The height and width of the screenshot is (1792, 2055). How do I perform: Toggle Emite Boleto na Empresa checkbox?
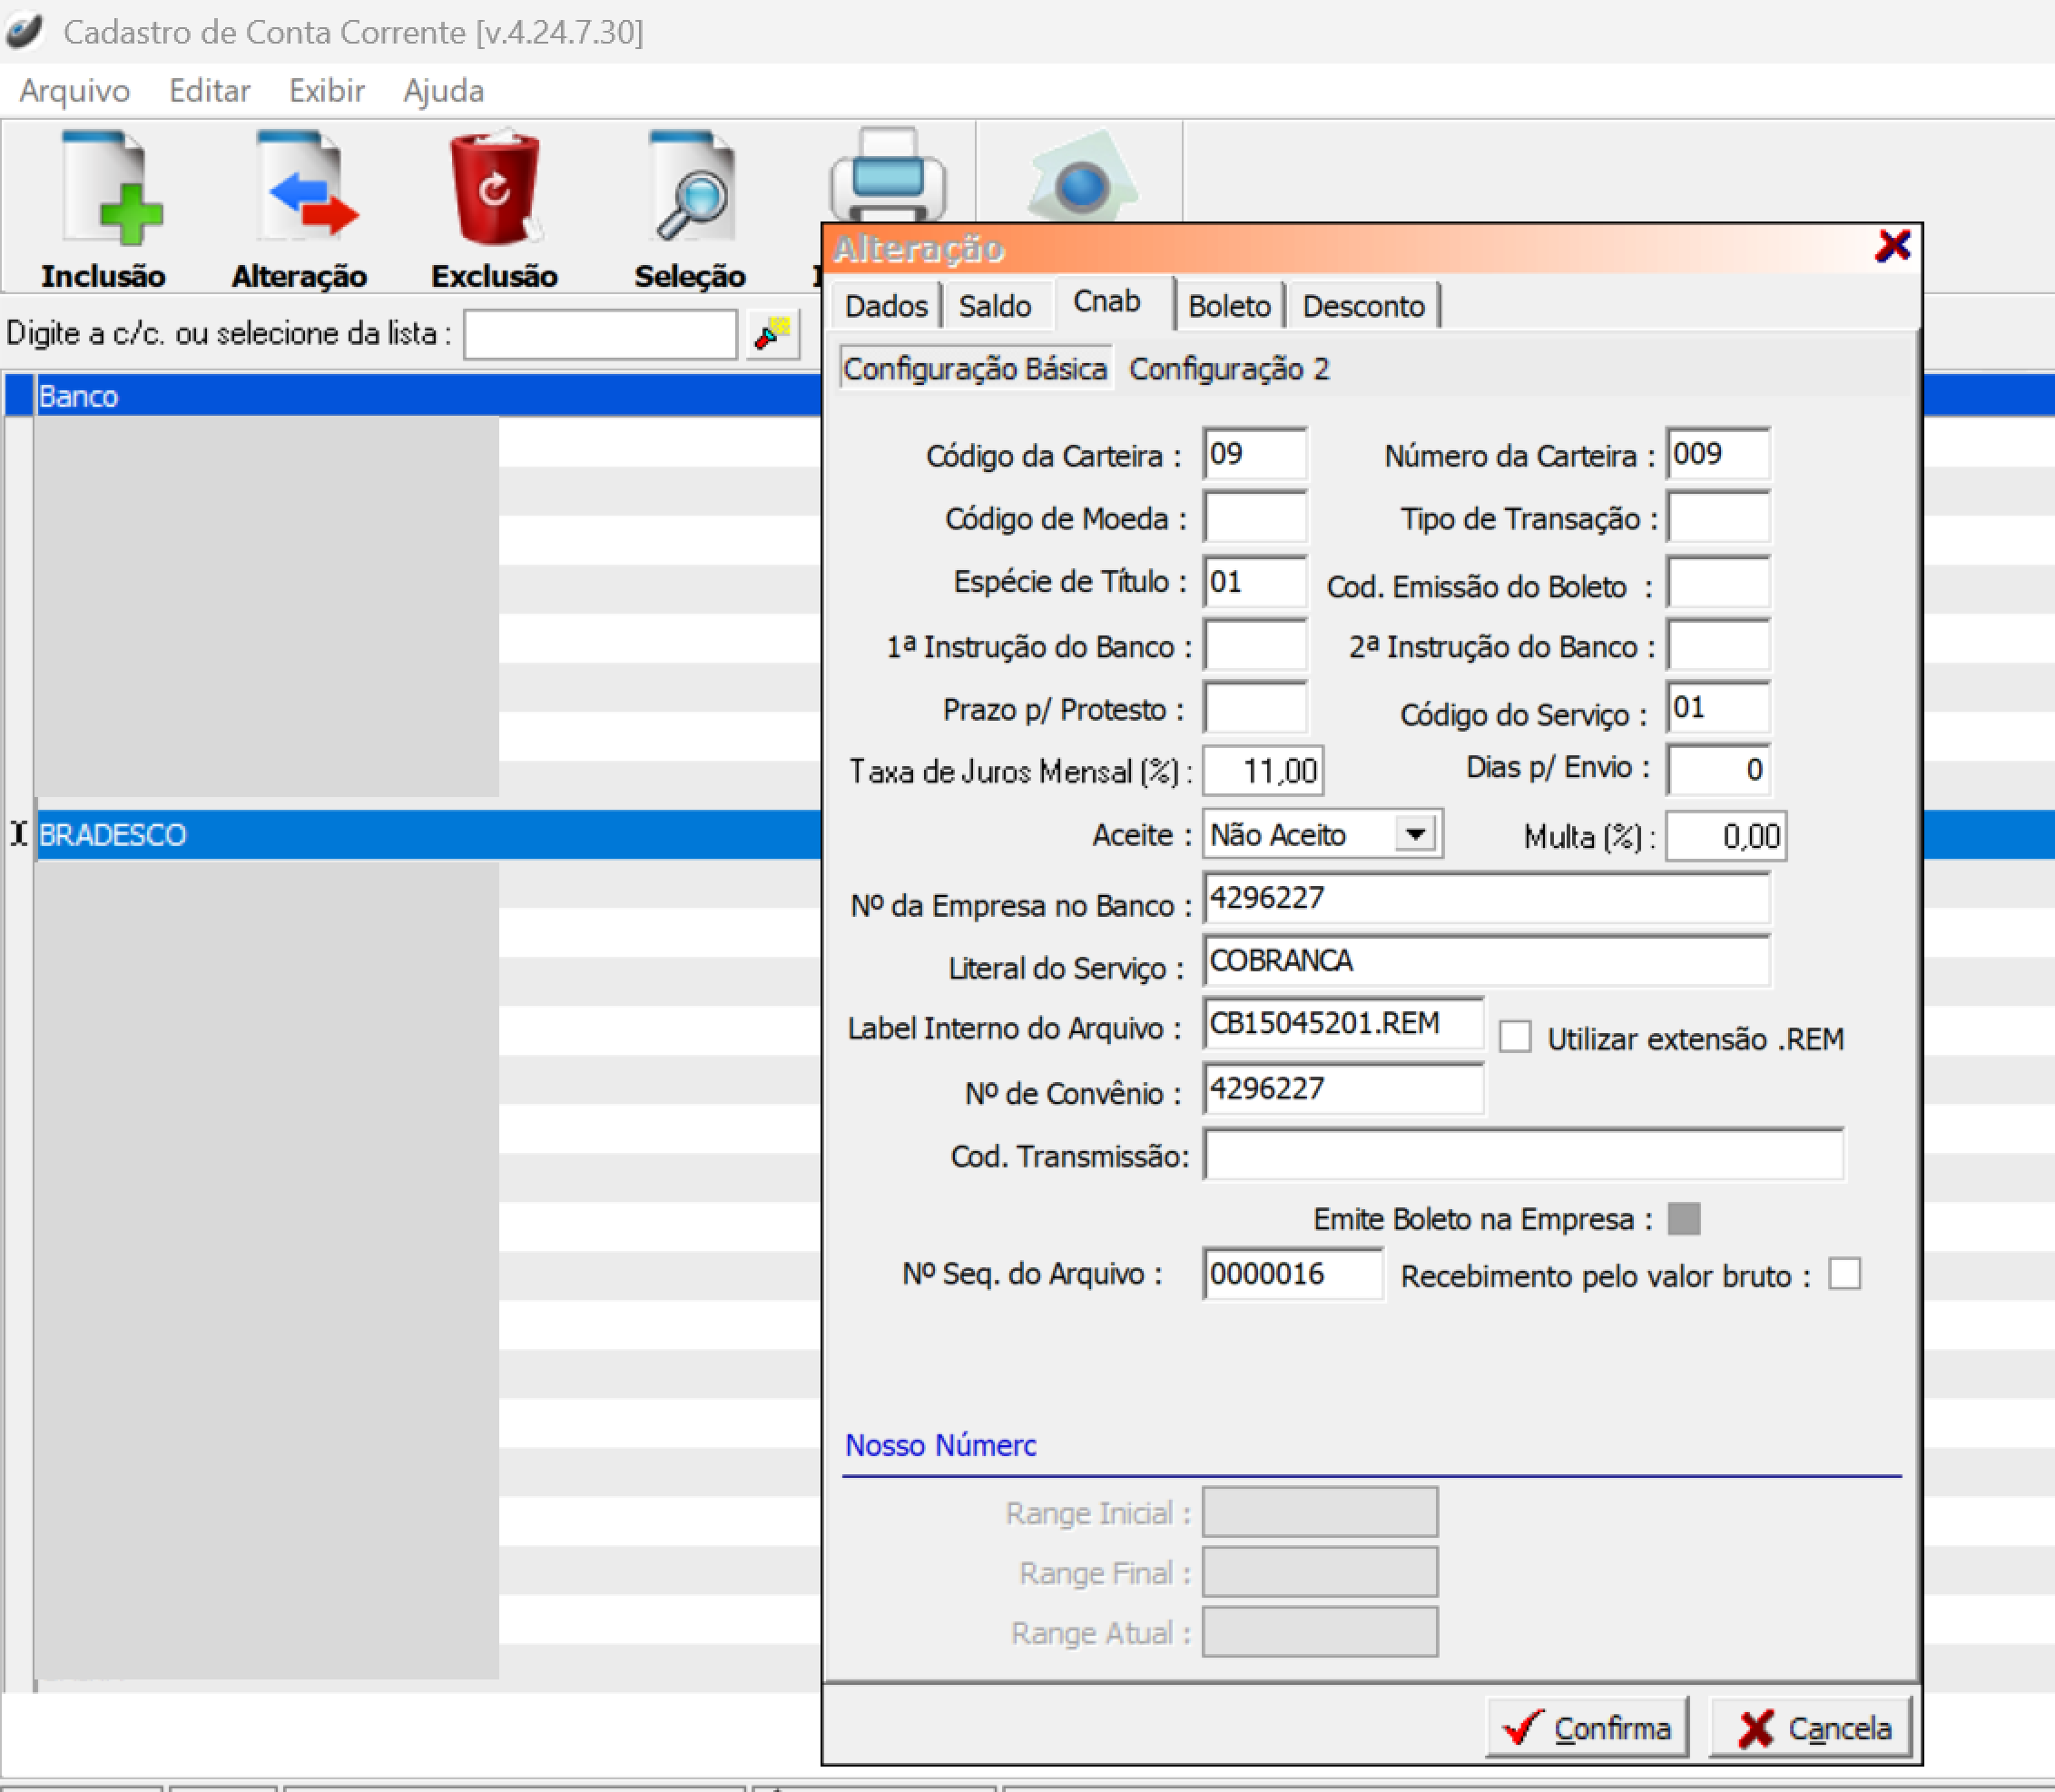[x=1684, y=1218]
